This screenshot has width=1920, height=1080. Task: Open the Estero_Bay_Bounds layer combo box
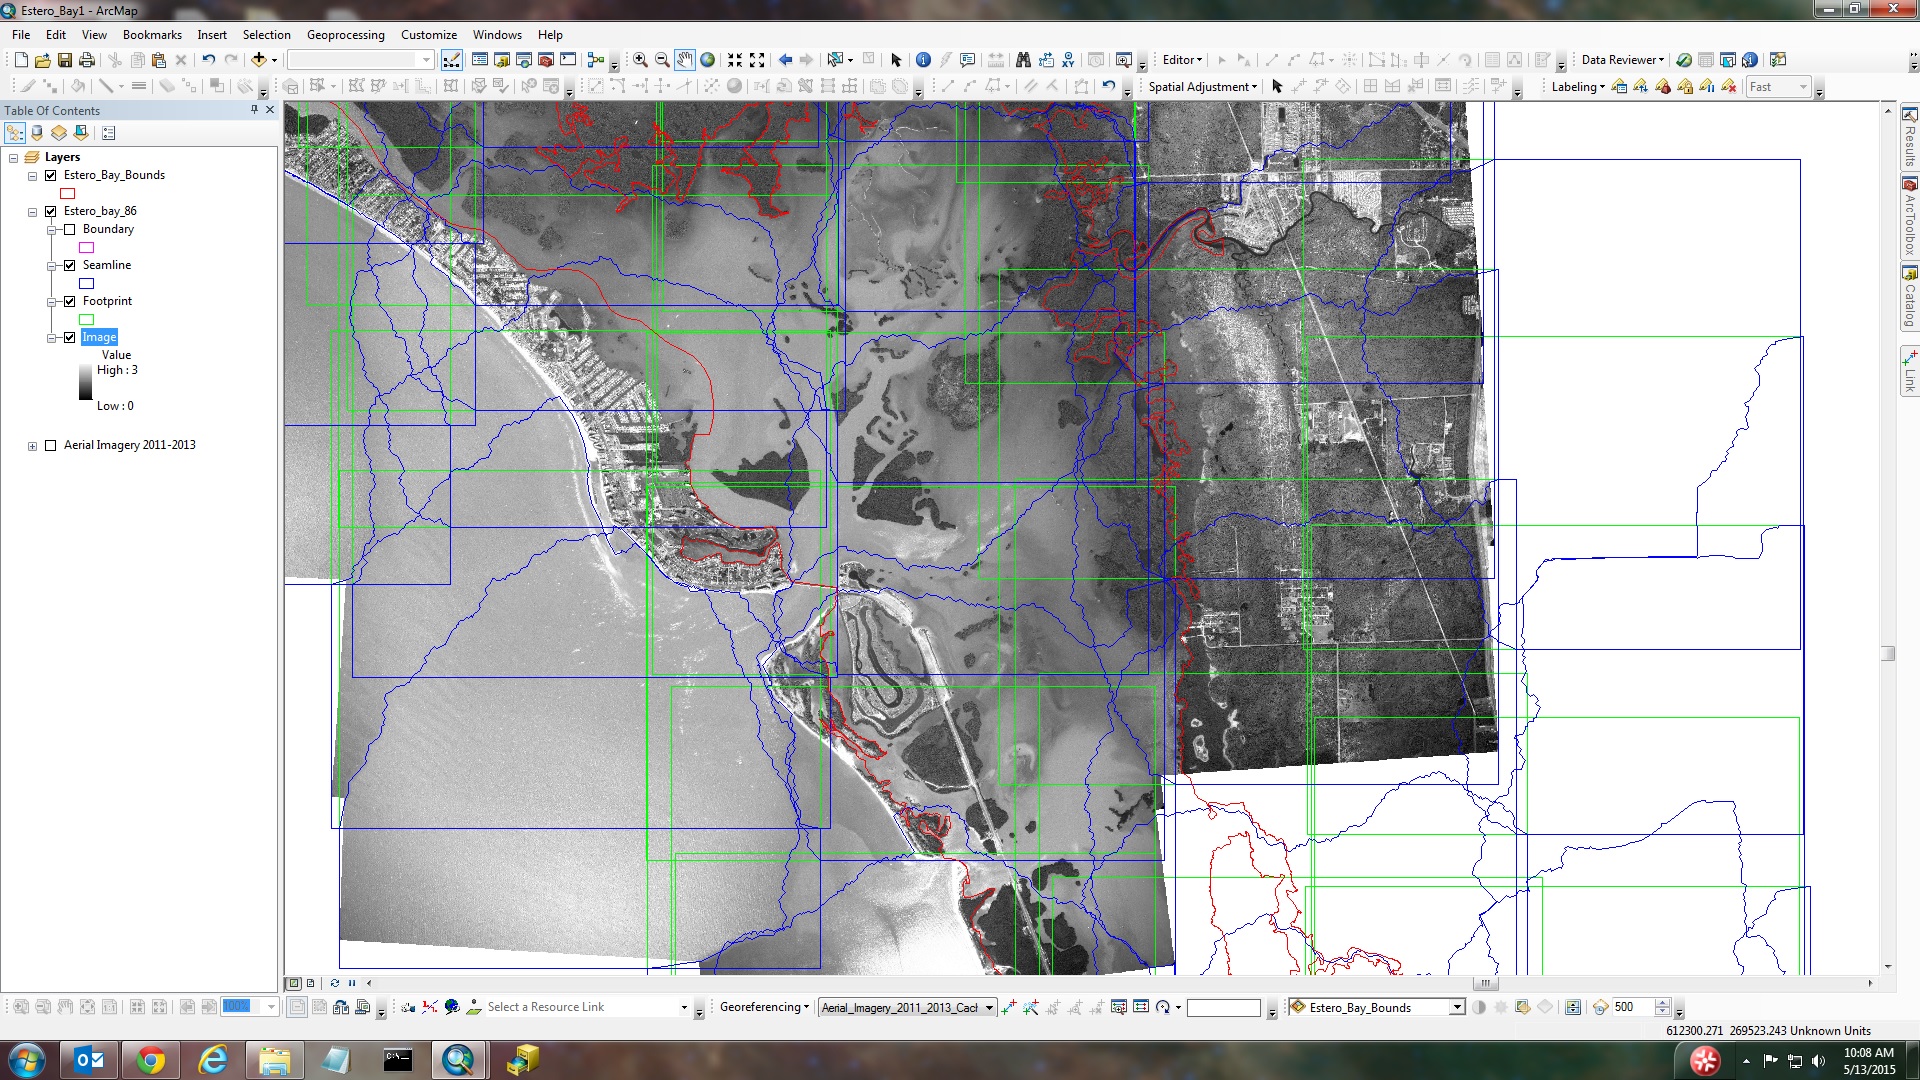(1457, 1007)
